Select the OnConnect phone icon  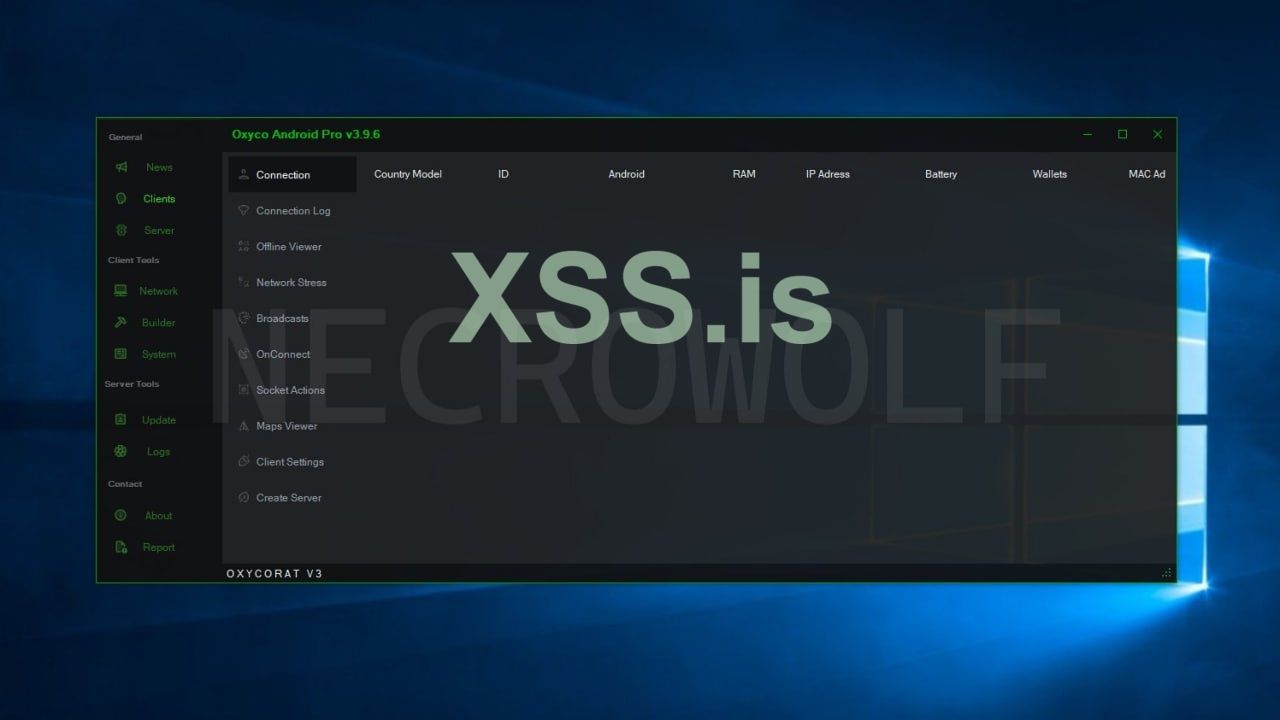click(x=243, y=354)
